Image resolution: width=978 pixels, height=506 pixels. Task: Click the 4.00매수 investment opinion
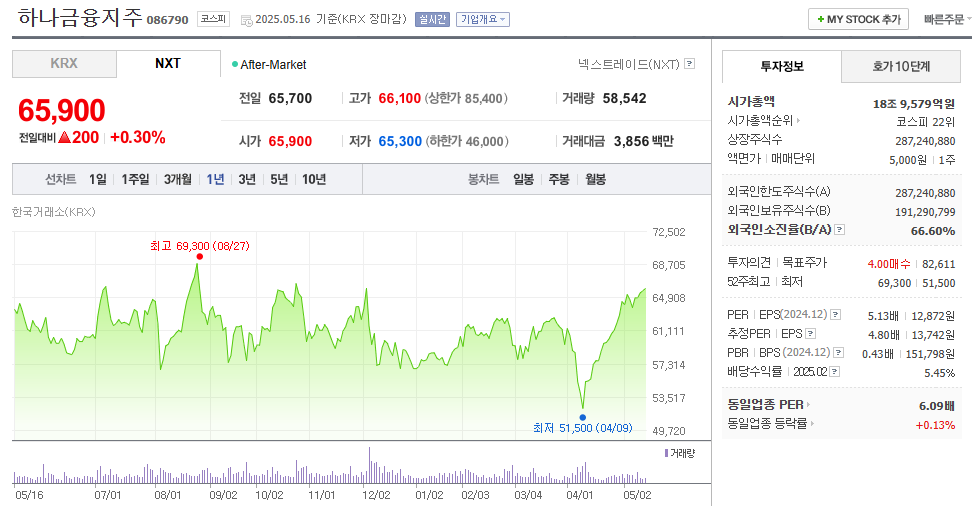click(x=889, y=264)
